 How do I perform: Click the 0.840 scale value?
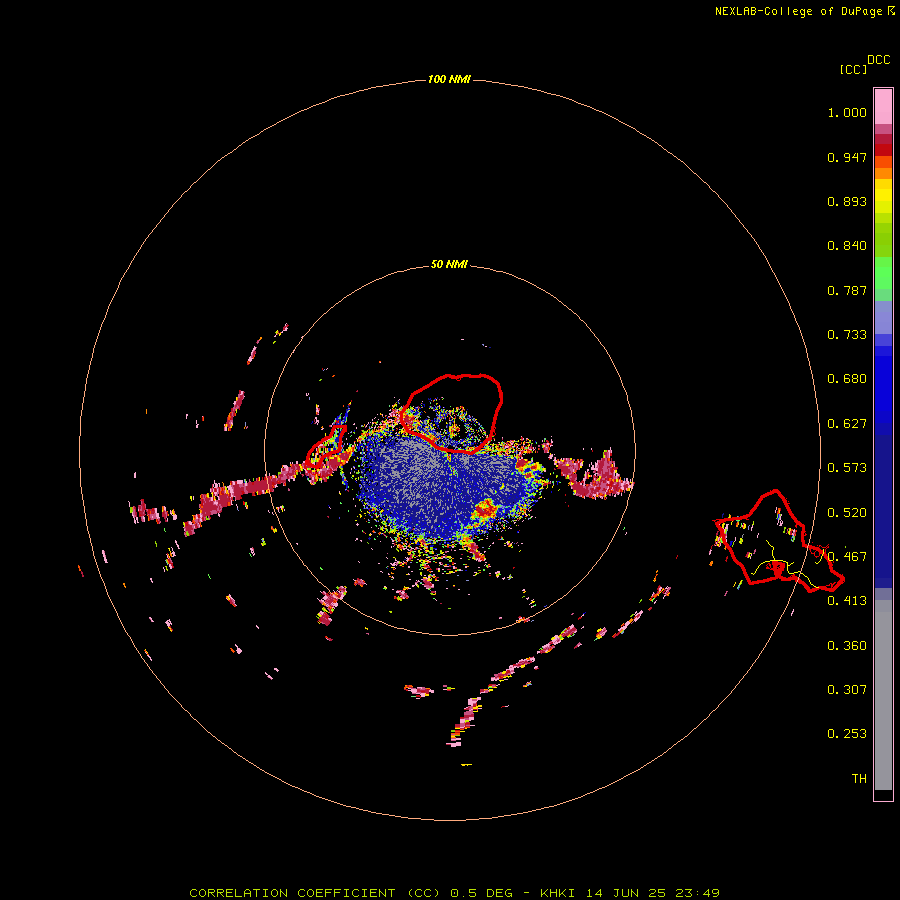click(x=847, y=246)
